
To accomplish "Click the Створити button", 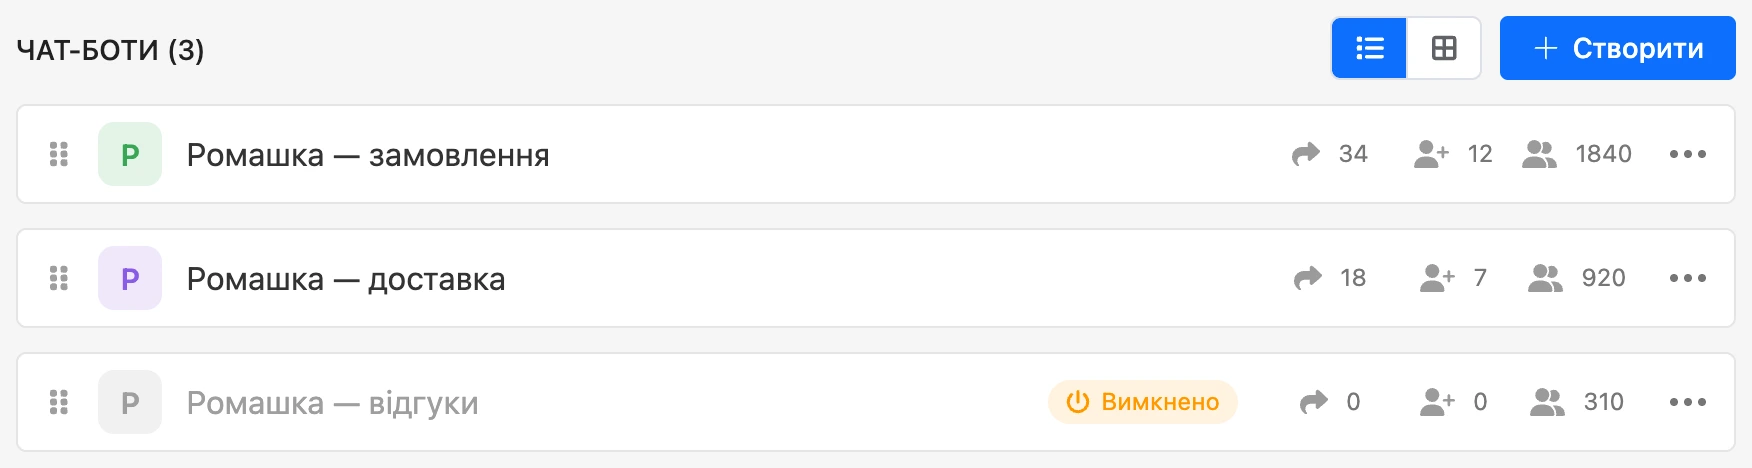I will click(1617, 48).
